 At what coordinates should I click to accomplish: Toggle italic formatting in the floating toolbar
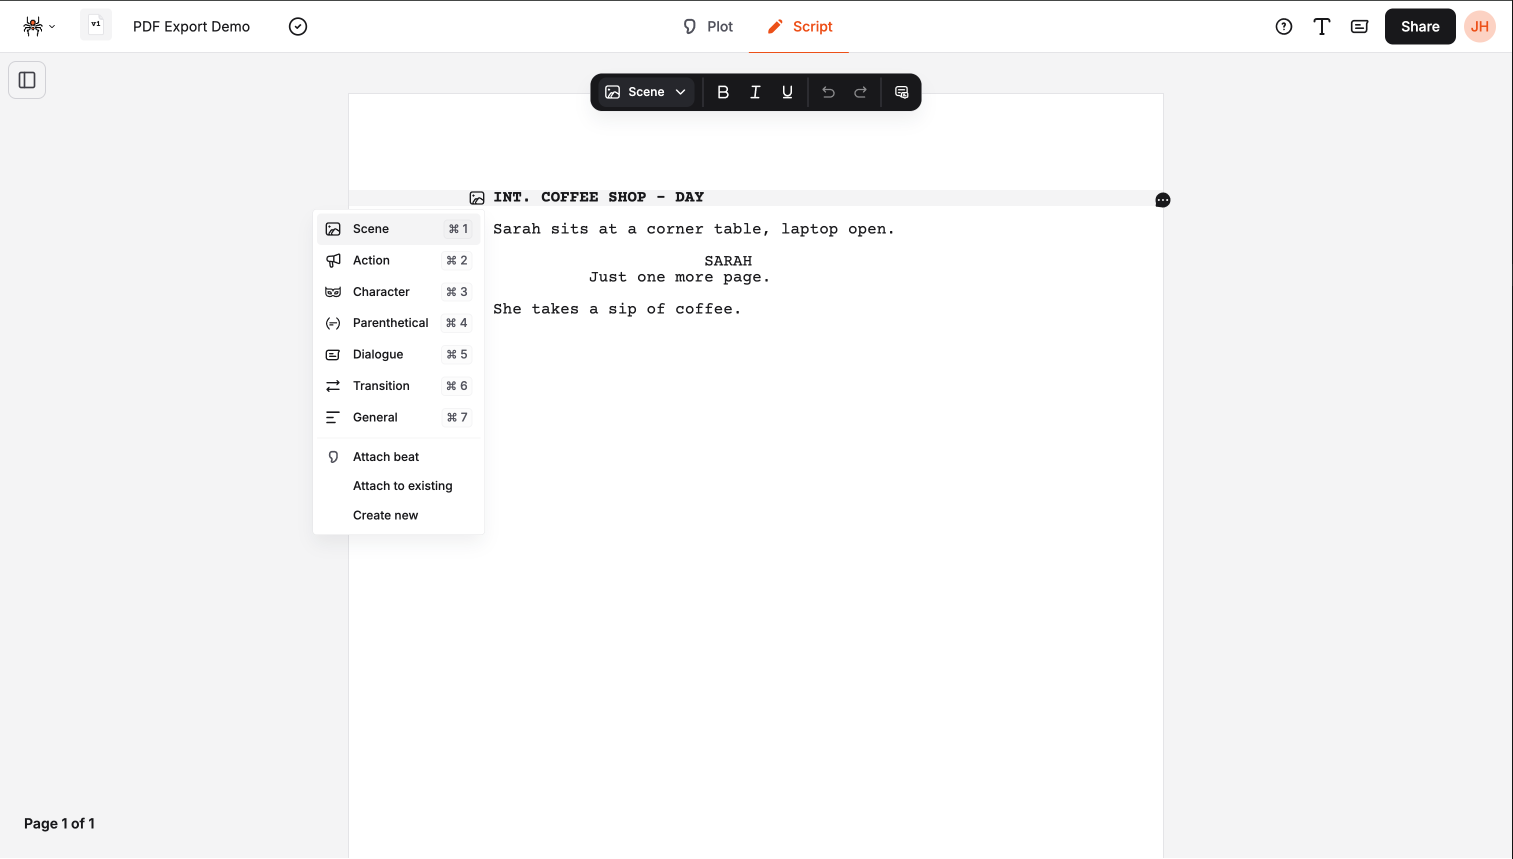755,92
